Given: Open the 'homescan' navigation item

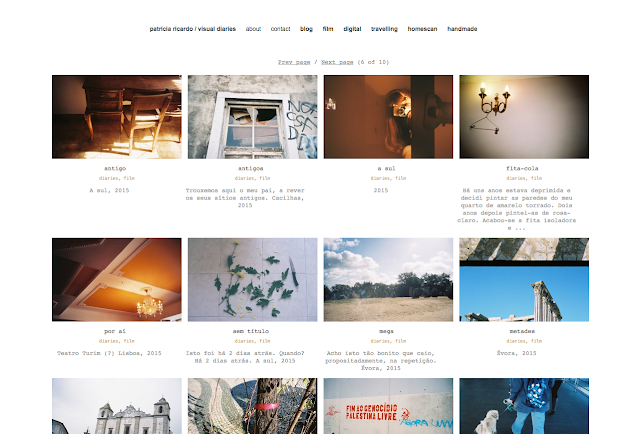Looking at the screenshot, I should [422, 29].
